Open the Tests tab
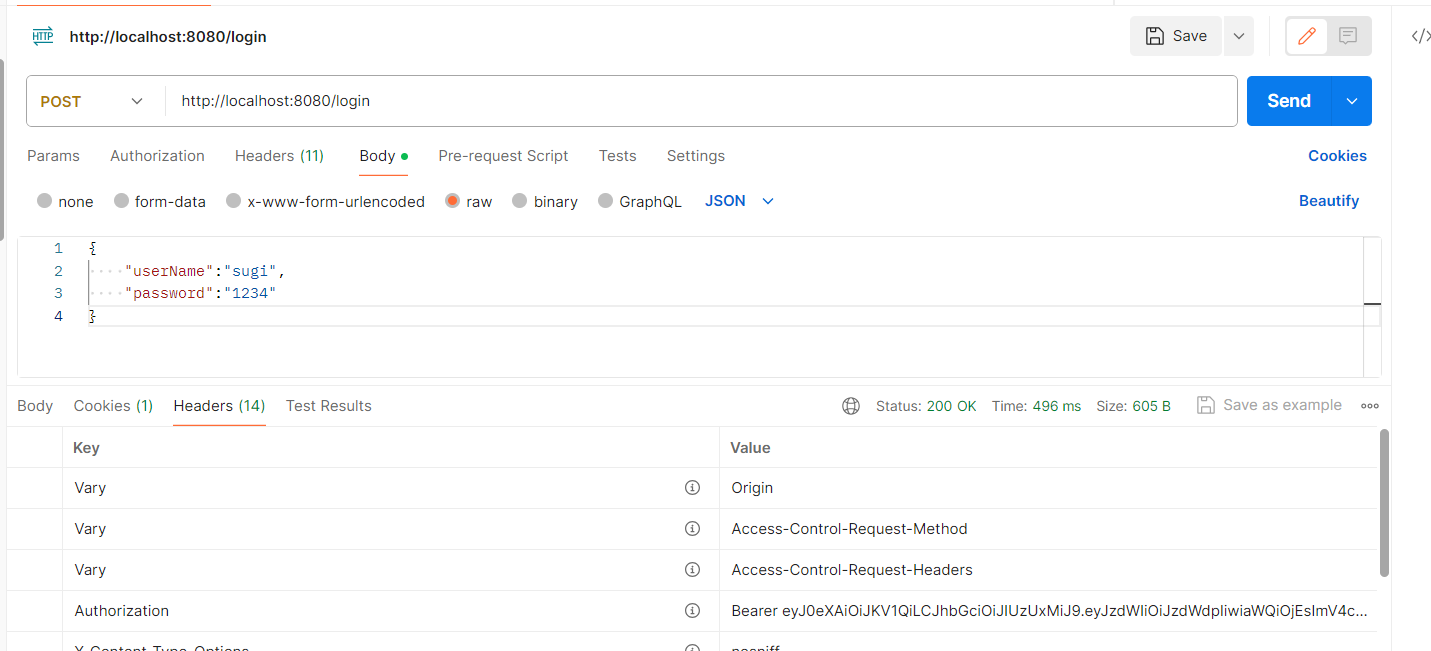1431x651 pixels. 617,156
